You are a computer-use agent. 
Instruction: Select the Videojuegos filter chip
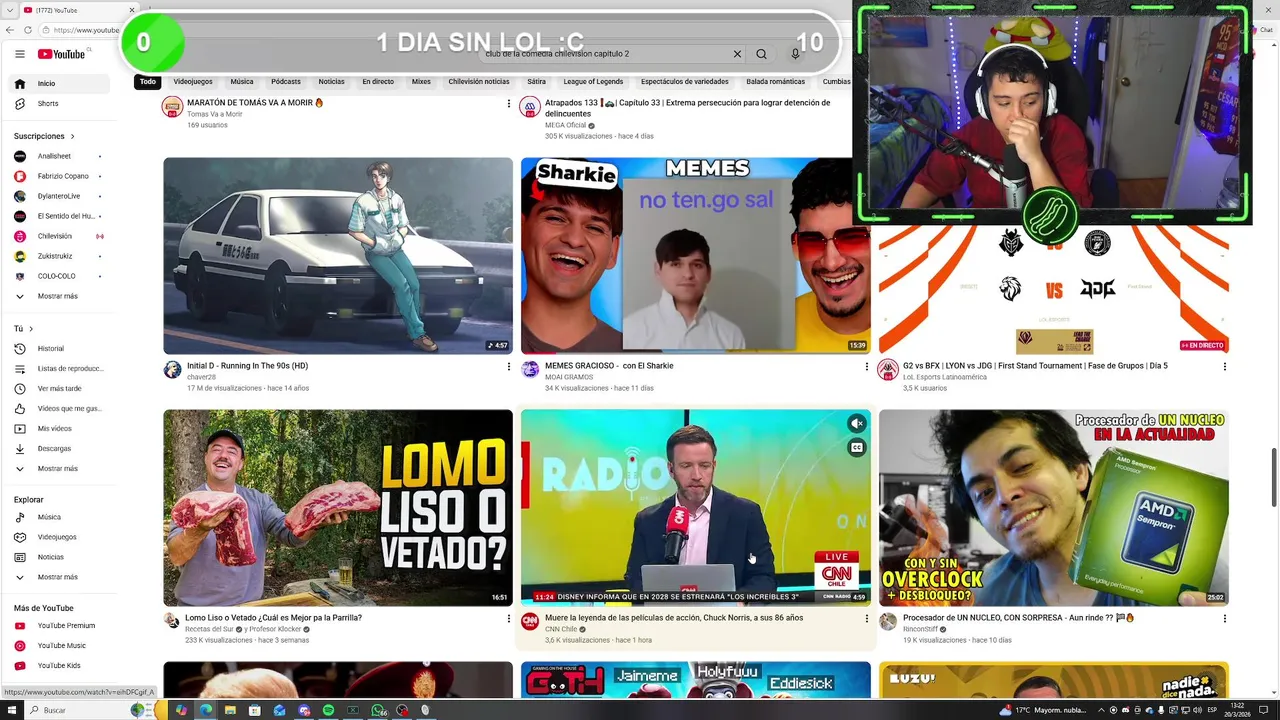pyautogui.click(x=193, y=82)
